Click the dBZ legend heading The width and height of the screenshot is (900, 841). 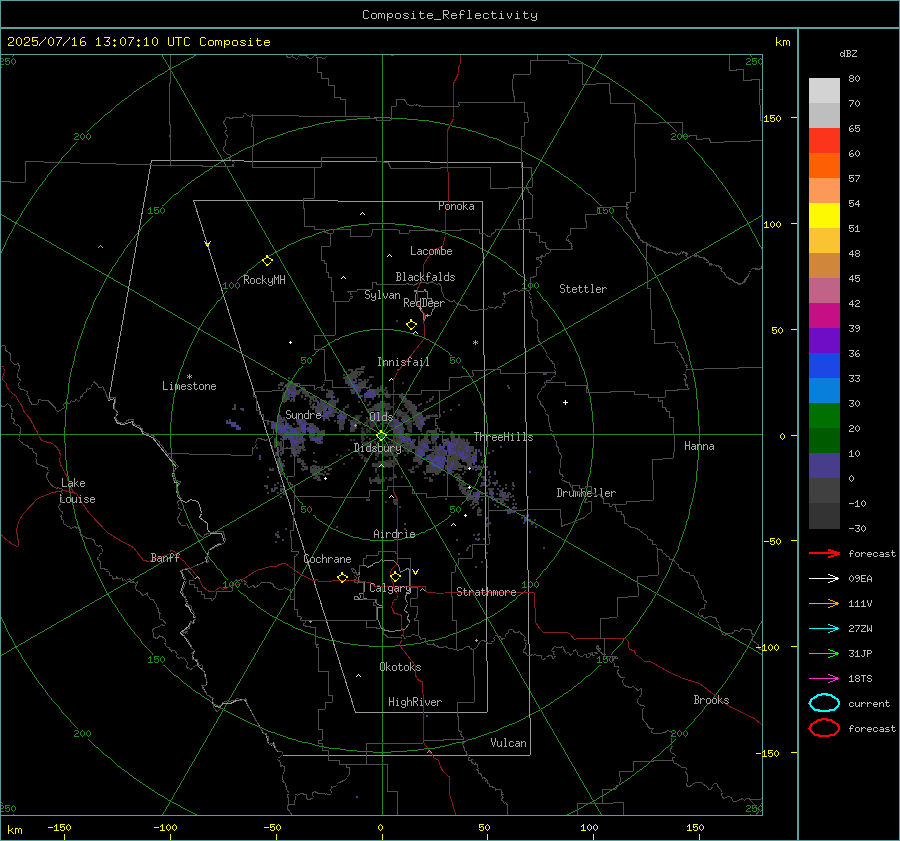[x=848, y=53]
